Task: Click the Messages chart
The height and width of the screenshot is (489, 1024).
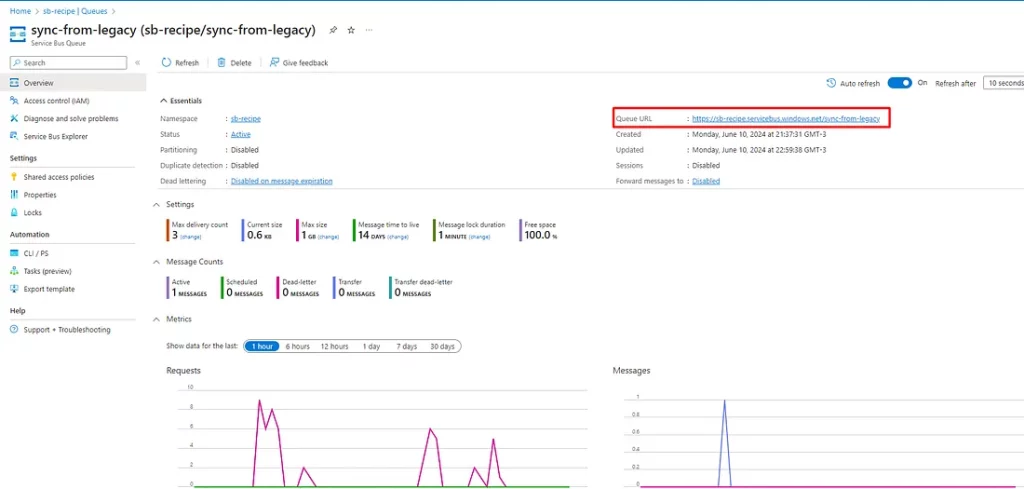Action: pyautogui.click(x=818, y=436)
